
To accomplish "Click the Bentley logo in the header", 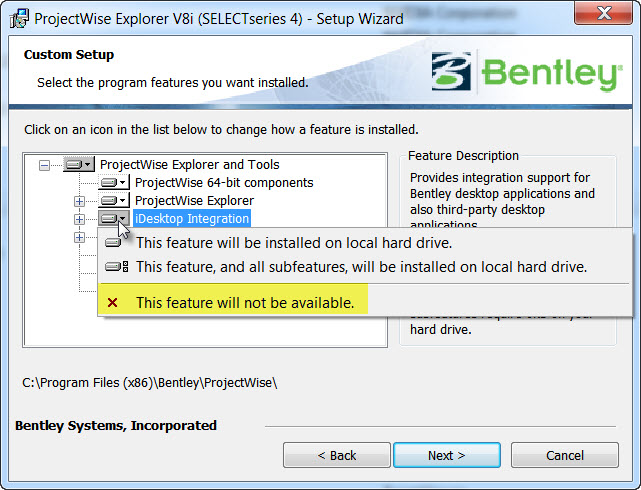I will [x=527, y=73].
